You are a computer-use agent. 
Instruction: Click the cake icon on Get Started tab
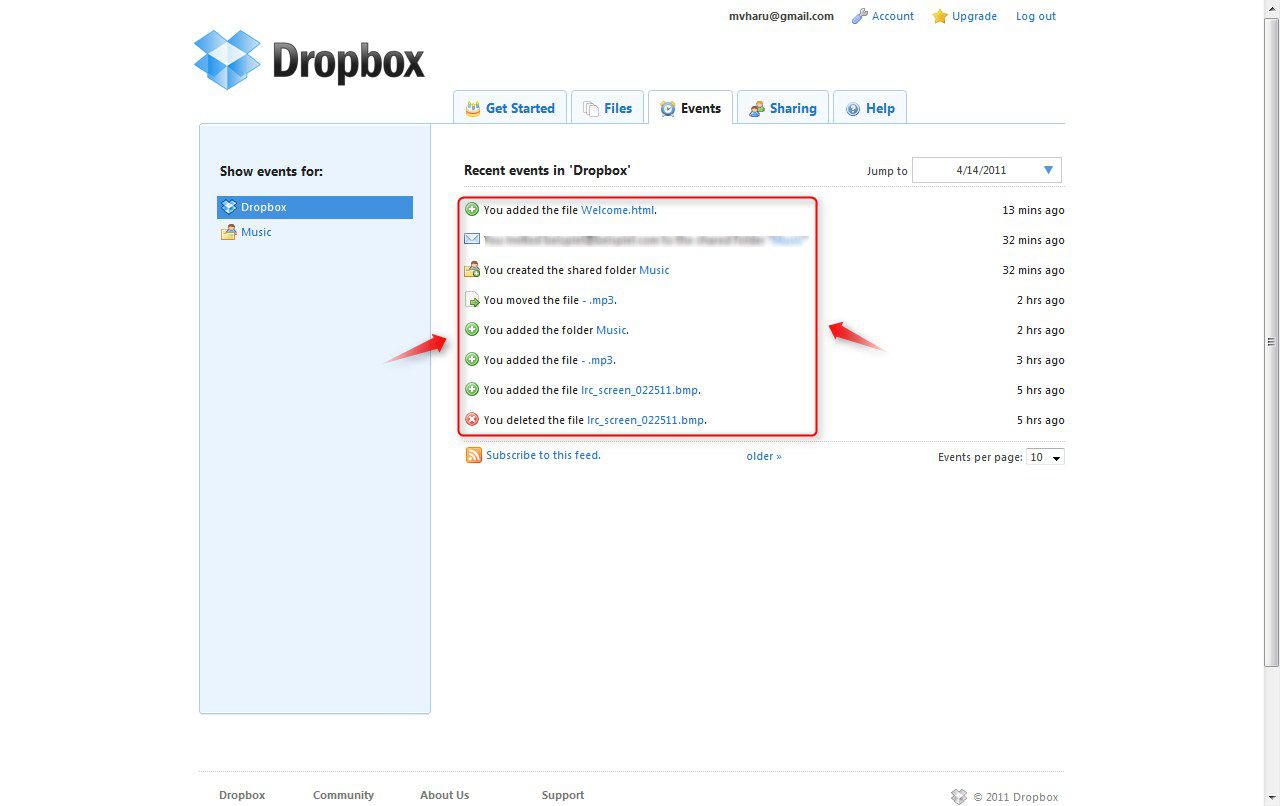coord(473,108)
